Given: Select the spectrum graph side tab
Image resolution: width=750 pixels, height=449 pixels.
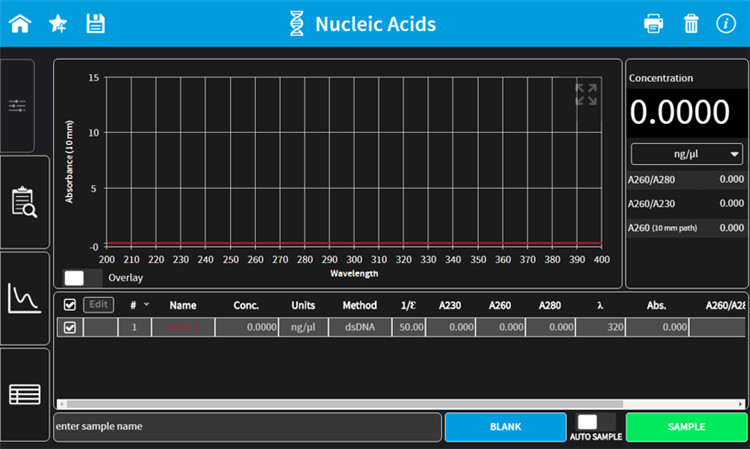Looking at the screenshot, I should click(x=24, y=297).
